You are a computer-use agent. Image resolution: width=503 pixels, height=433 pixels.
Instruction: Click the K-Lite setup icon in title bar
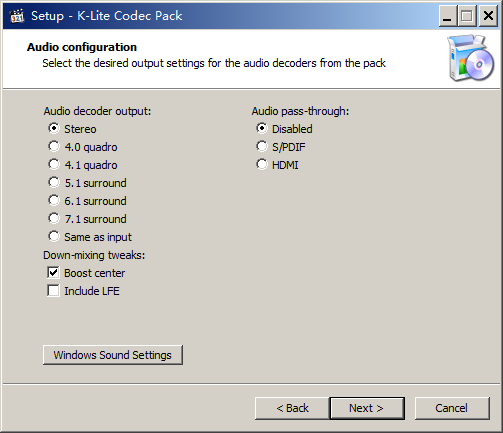point(17,16)
